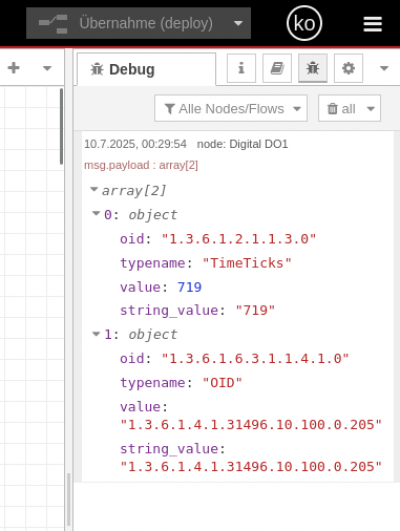Show the information sidebar icon

tap(241, 68)
